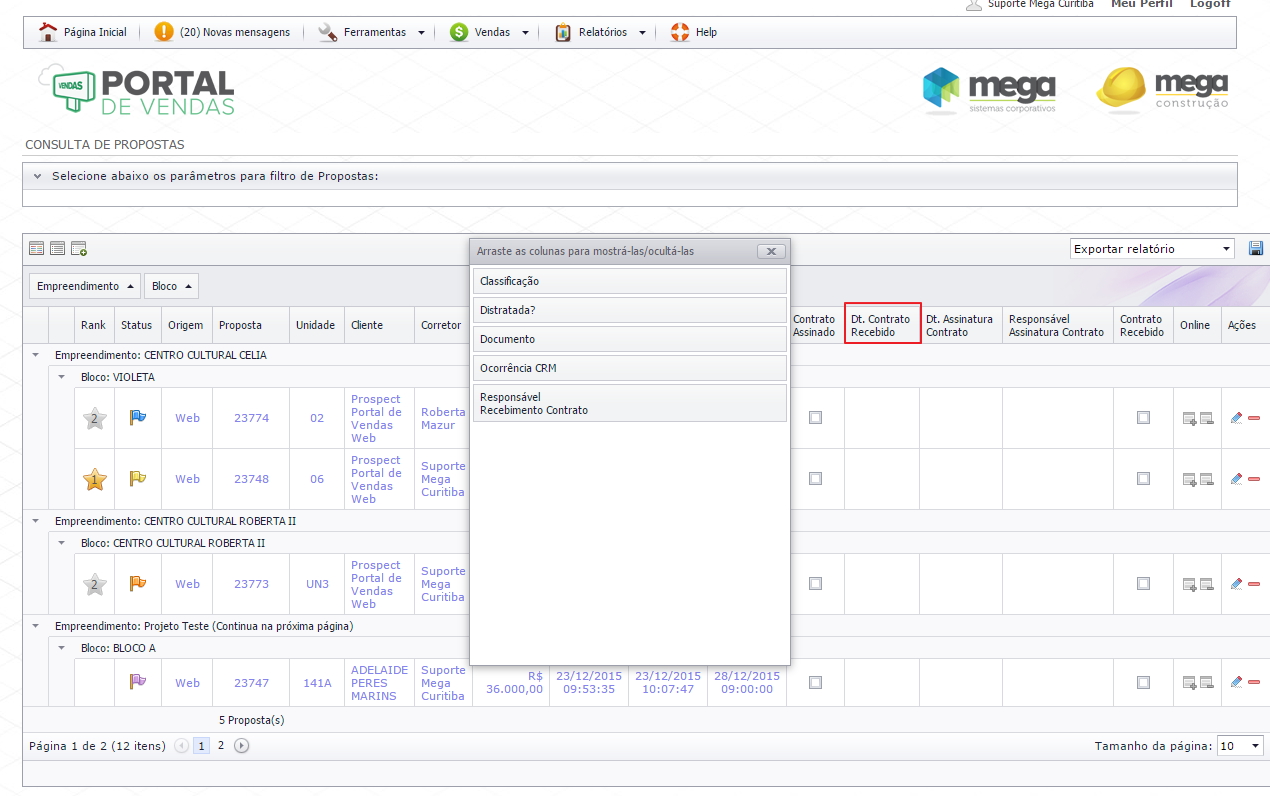Collapse the Empreendimento: CENTRO CULTURAL CELIA group
This screenshot has height=796, width=1270.
tap(37, 355)
